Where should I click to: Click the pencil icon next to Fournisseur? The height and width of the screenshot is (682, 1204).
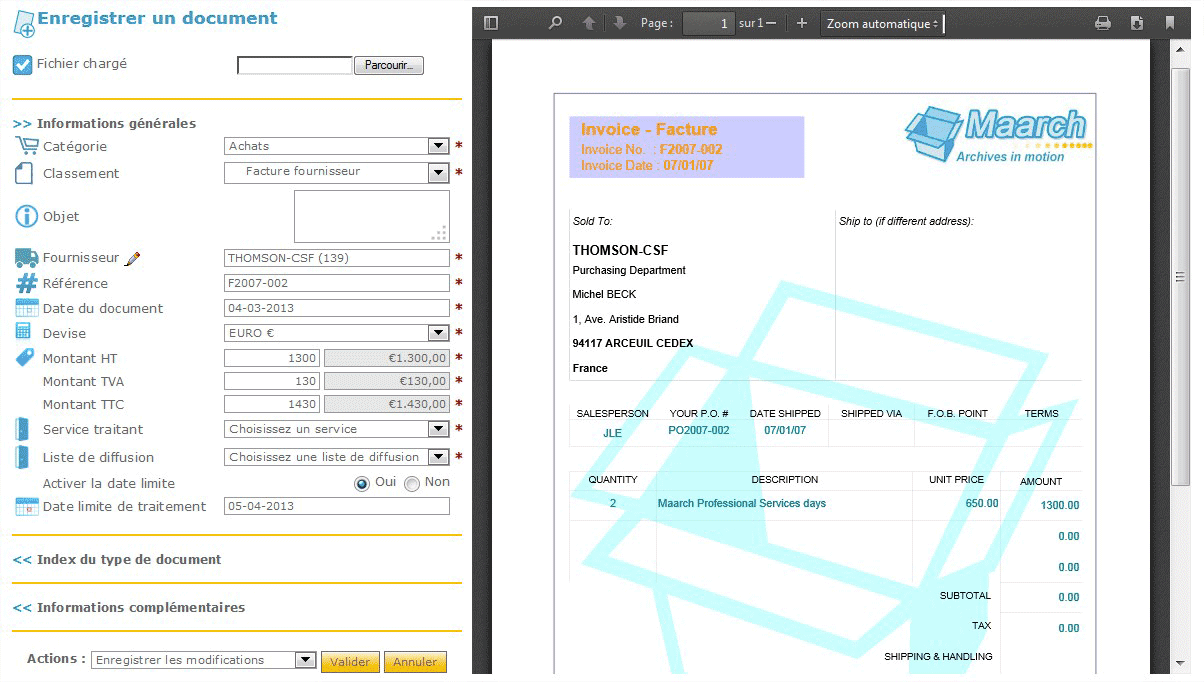click(133, 258)
